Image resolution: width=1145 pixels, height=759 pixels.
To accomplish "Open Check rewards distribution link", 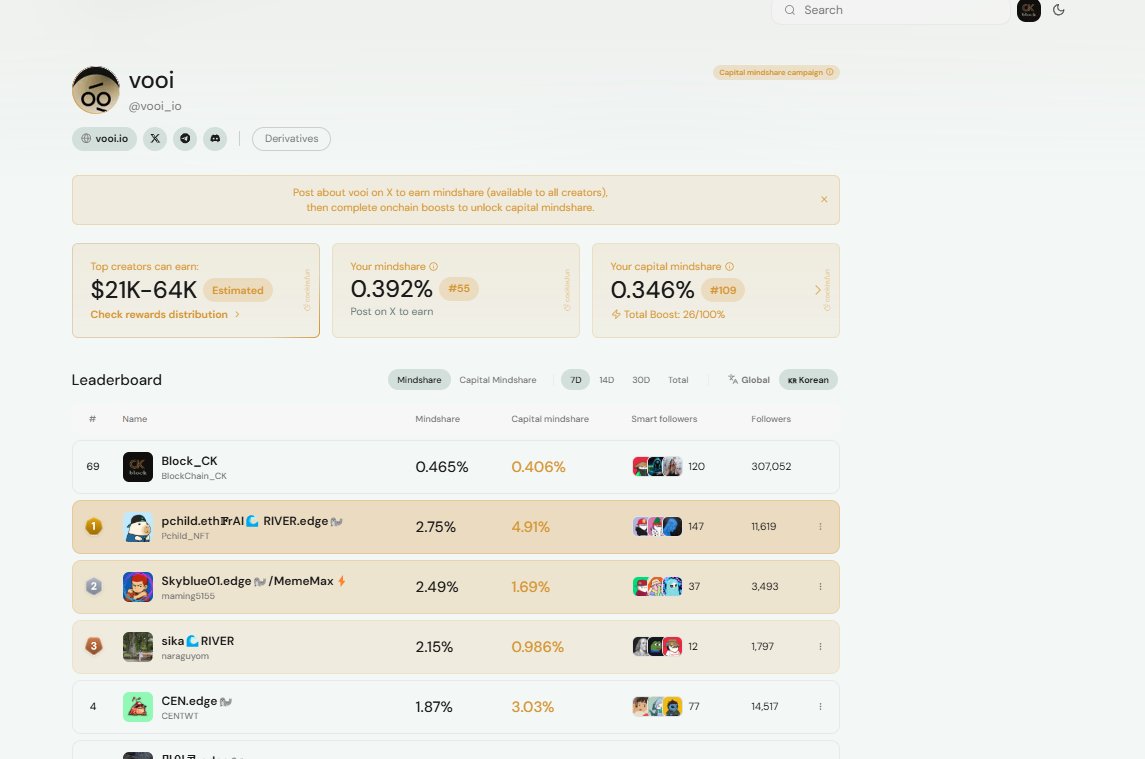I will tap(165, 314).
